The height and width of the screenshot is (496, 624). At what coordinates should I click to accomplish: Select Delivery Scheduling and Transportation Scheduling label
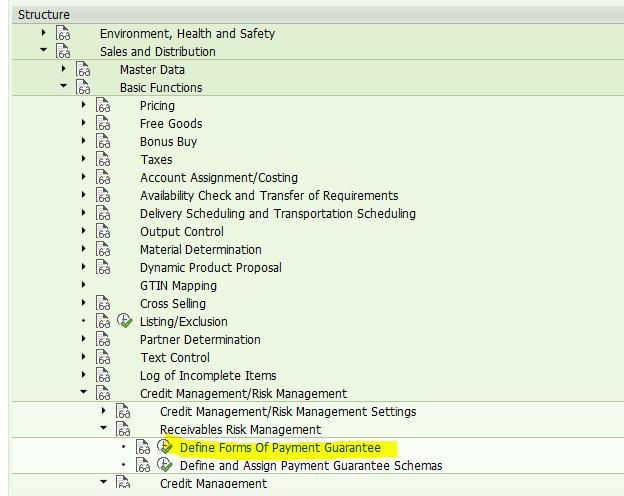point(278,213)
